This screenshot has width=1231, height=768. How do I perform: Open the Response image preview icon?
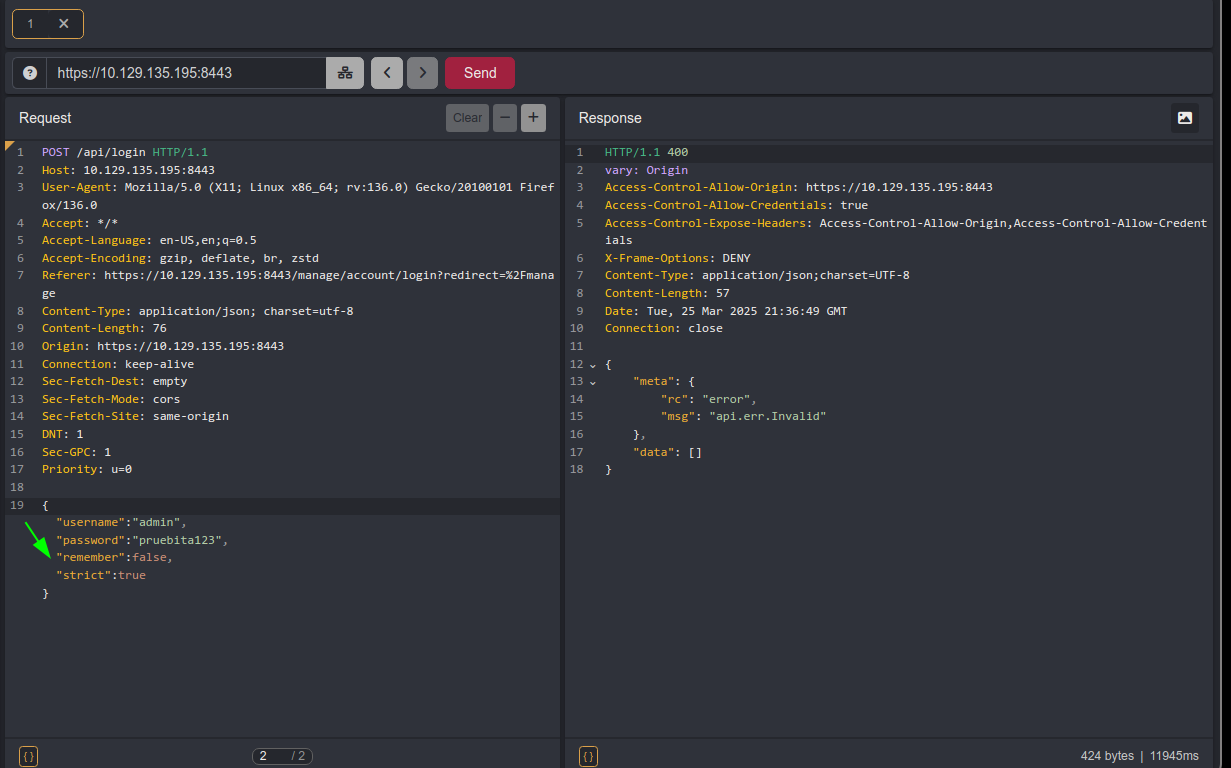coord(1184,118)
